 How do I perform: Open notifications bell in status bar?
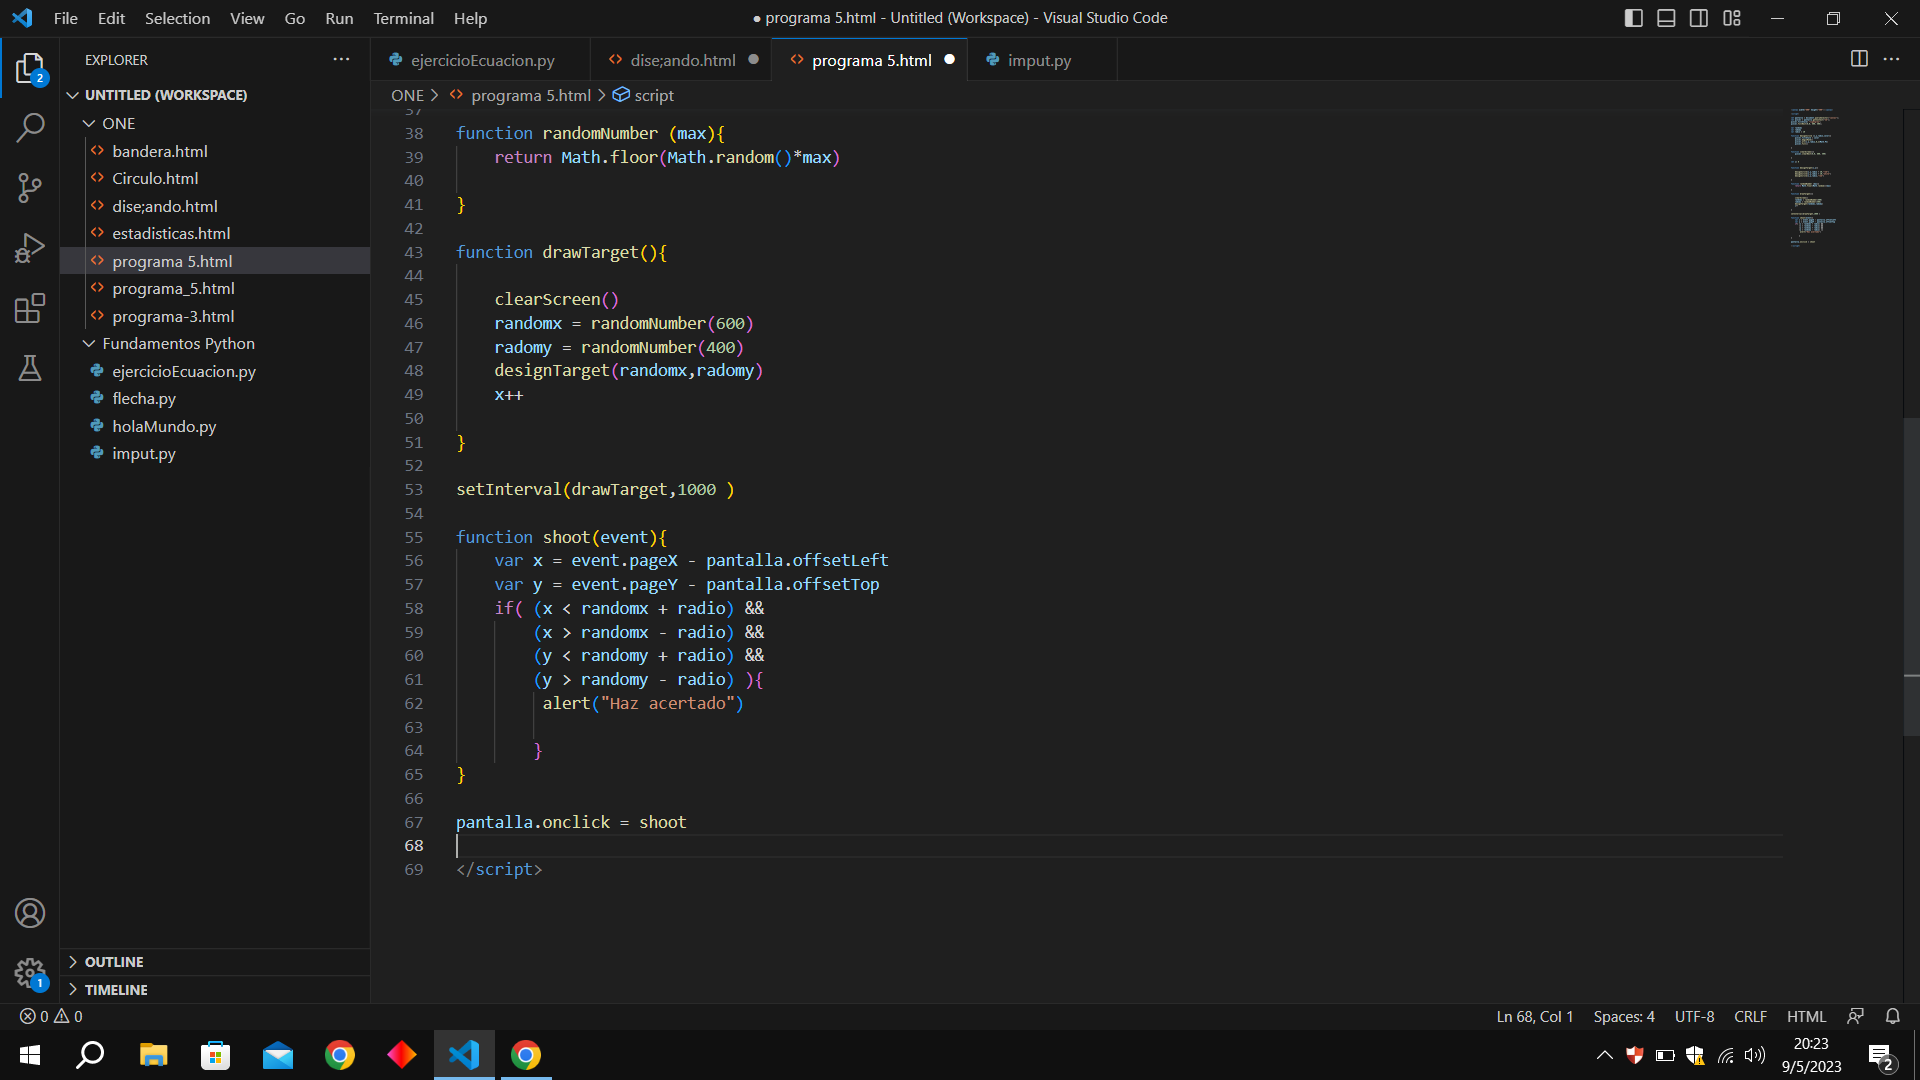tap(1893, 1016)
